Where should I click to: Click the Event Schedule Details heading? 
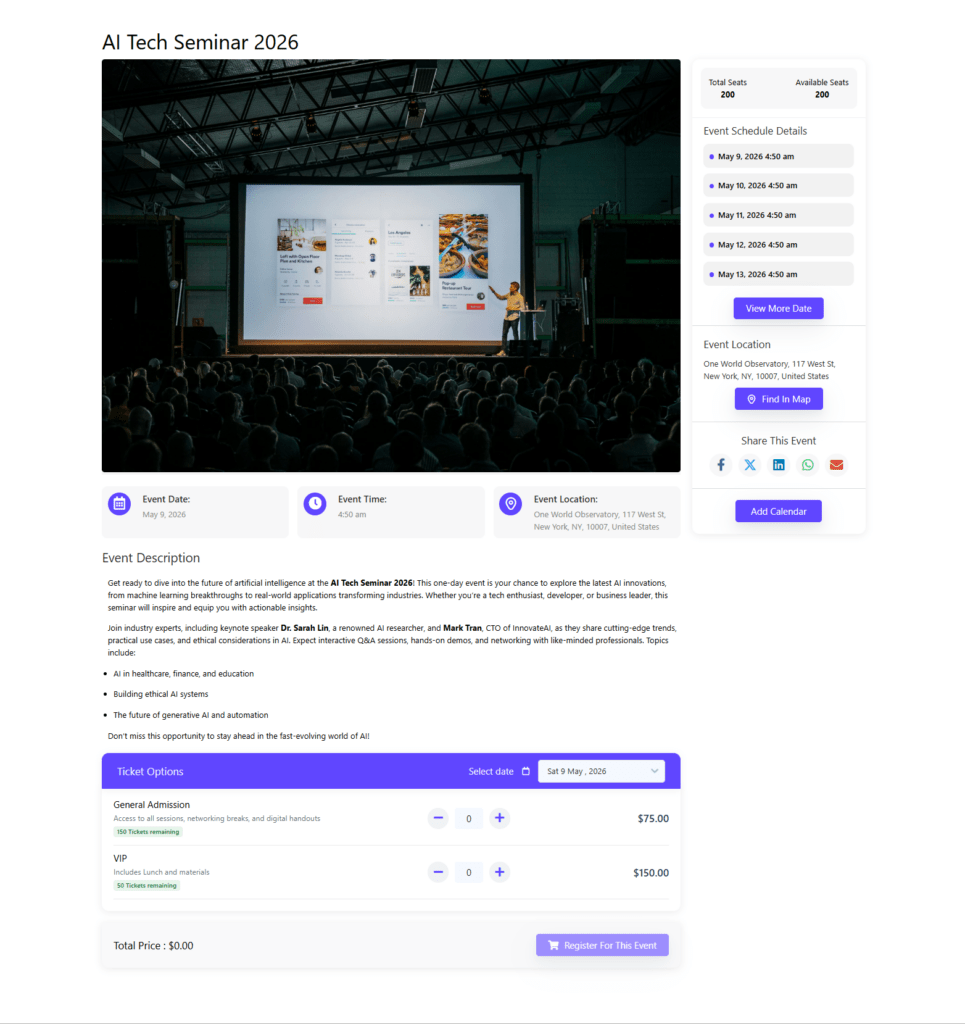755,131
